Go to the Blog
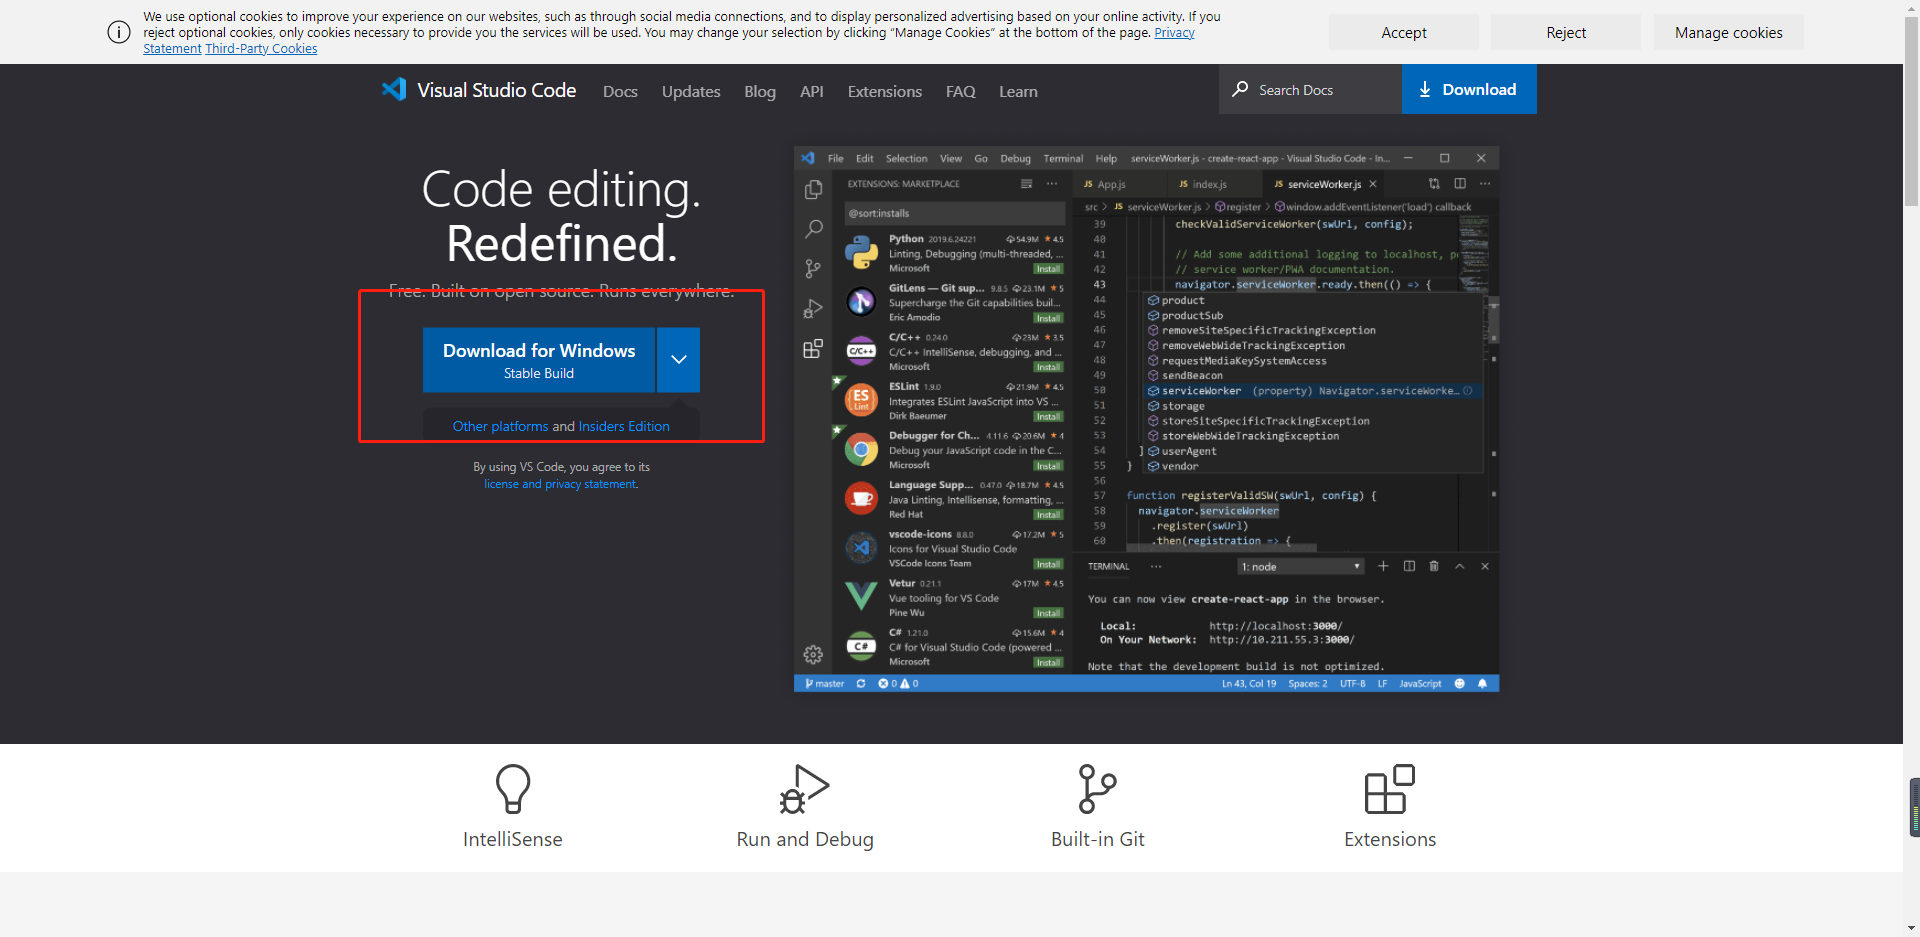The height and width of the screenshot is (937, 1920). point(760,91)
